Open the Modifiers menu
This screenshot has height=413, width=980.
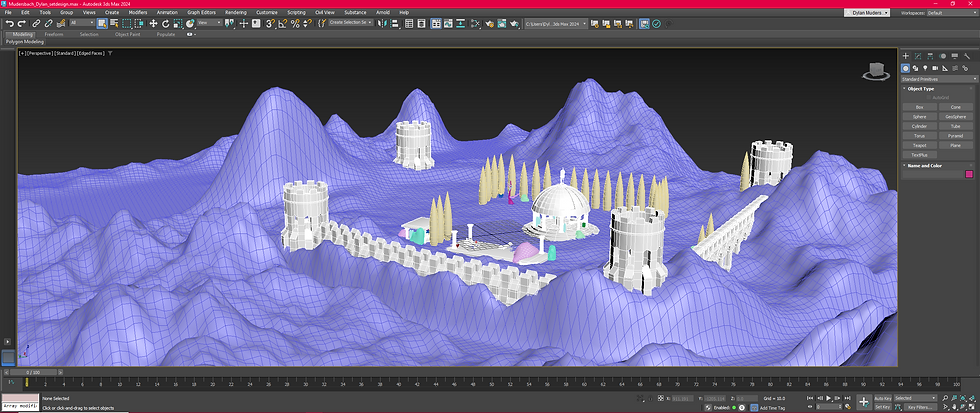point(138,13)
